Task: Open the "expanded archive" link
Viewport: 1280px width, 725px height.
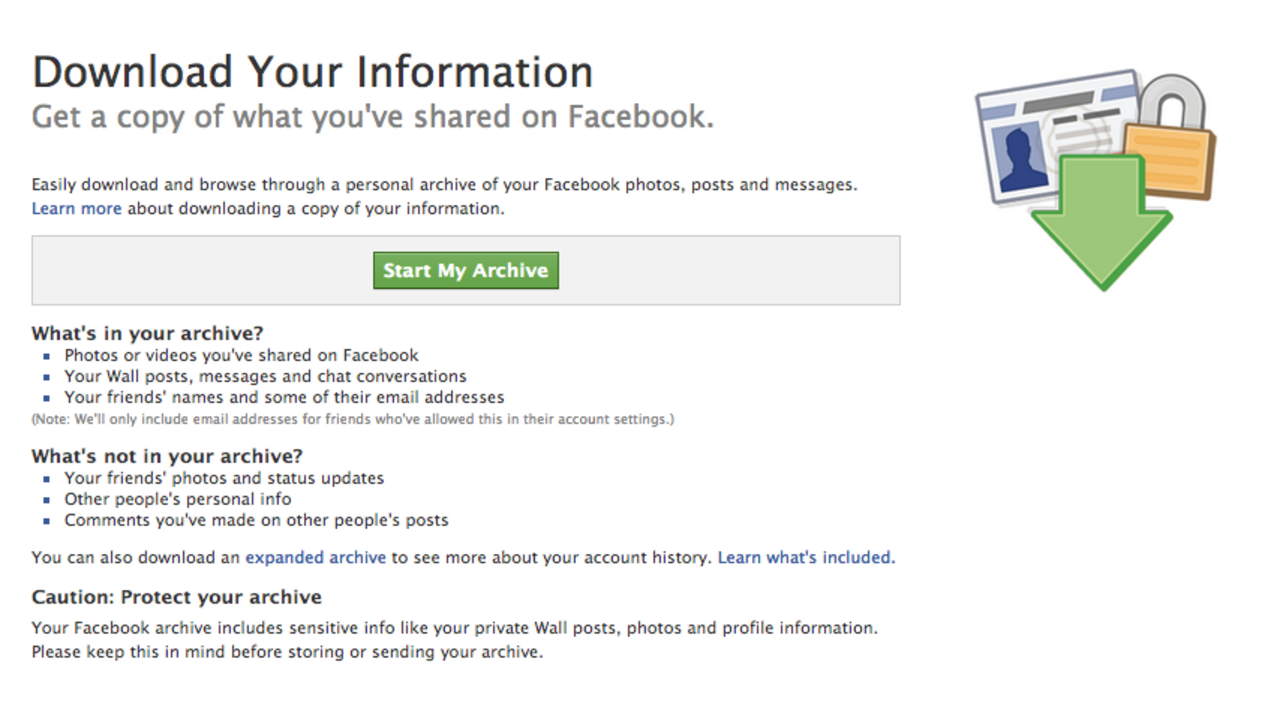Action: [x=315, y=557]
